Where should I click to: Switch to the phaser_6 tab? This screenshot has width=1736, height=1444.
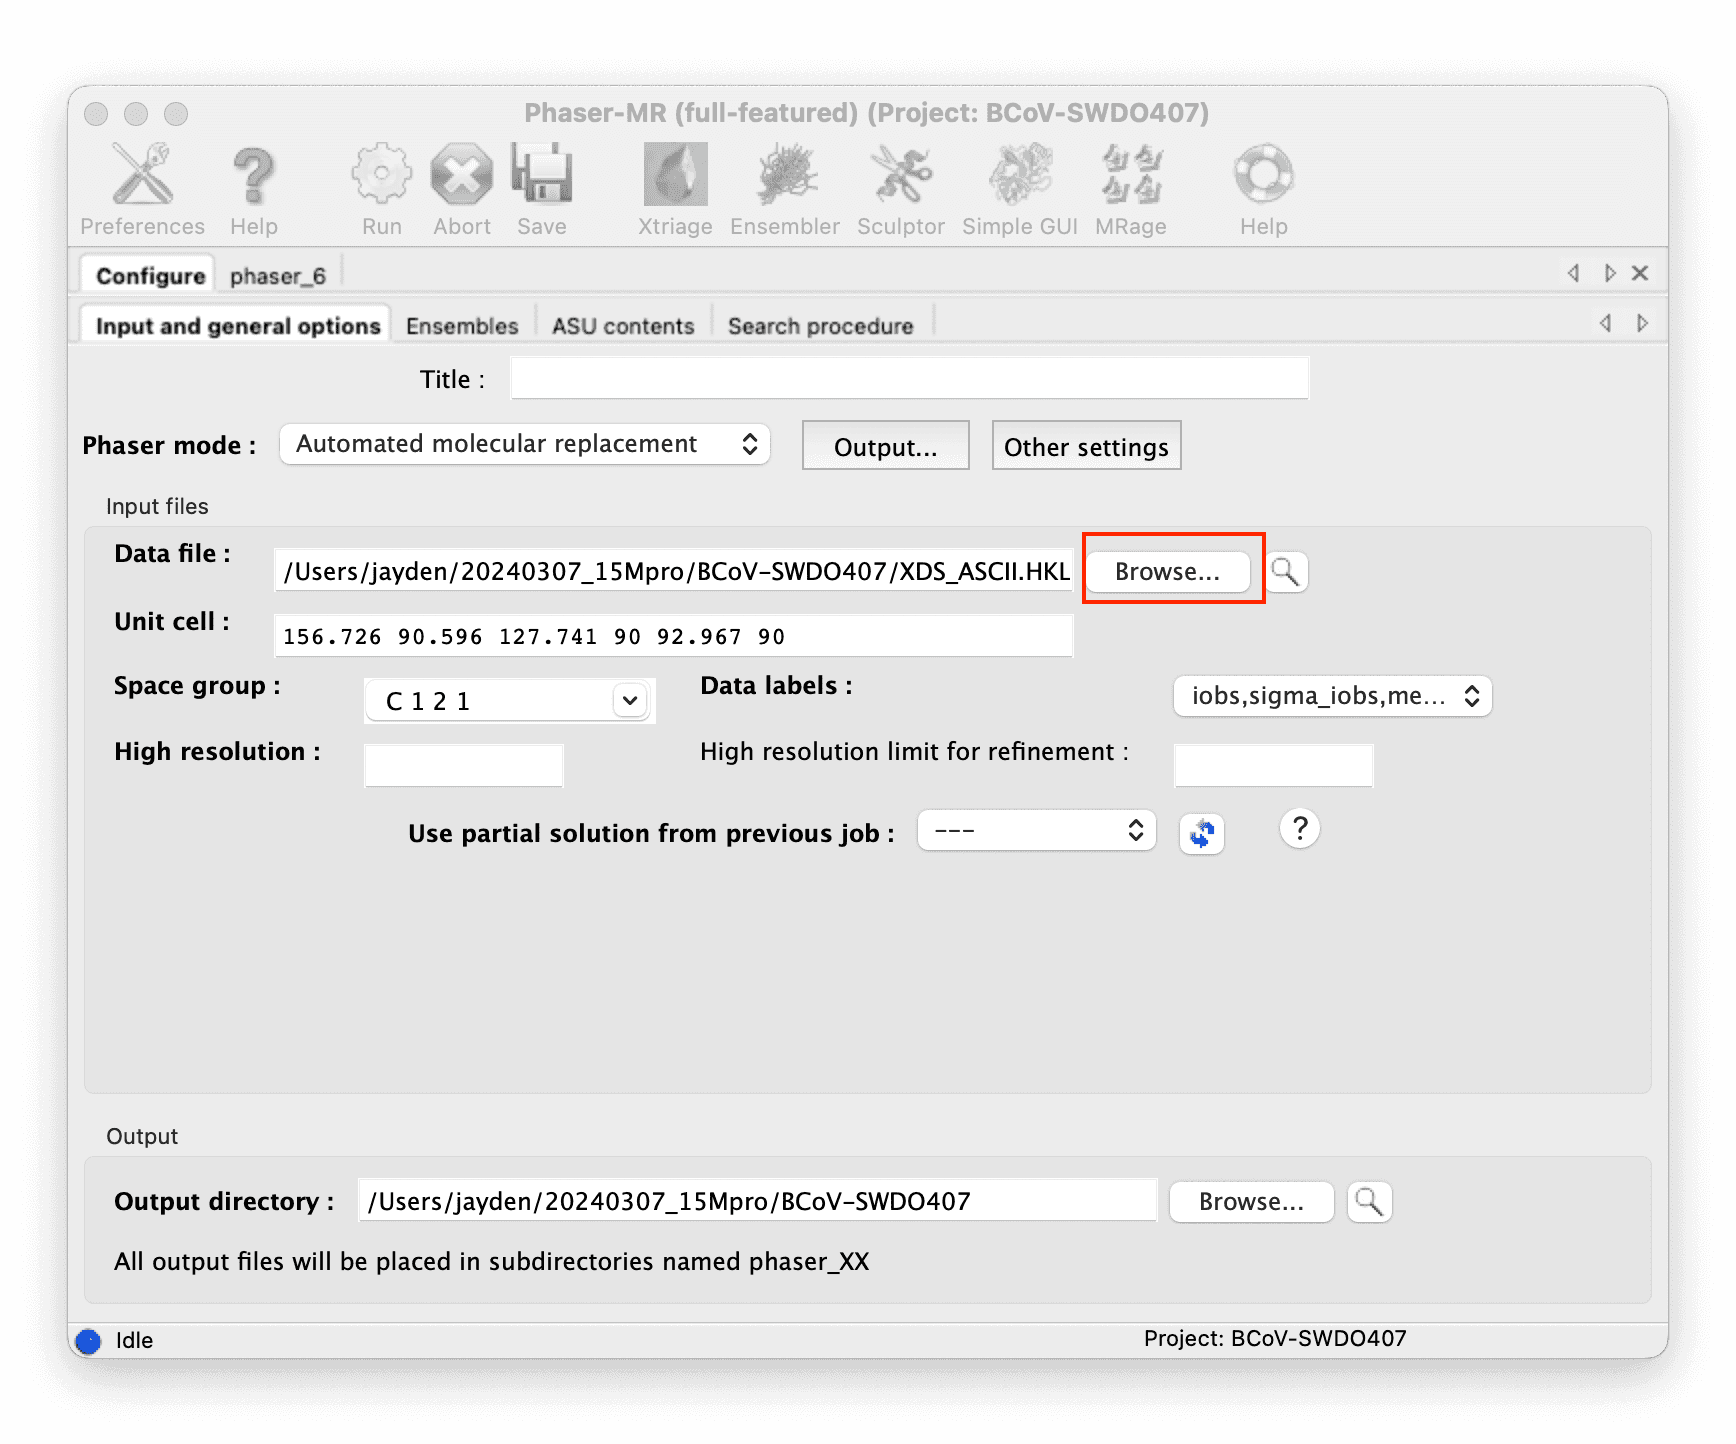278,276
